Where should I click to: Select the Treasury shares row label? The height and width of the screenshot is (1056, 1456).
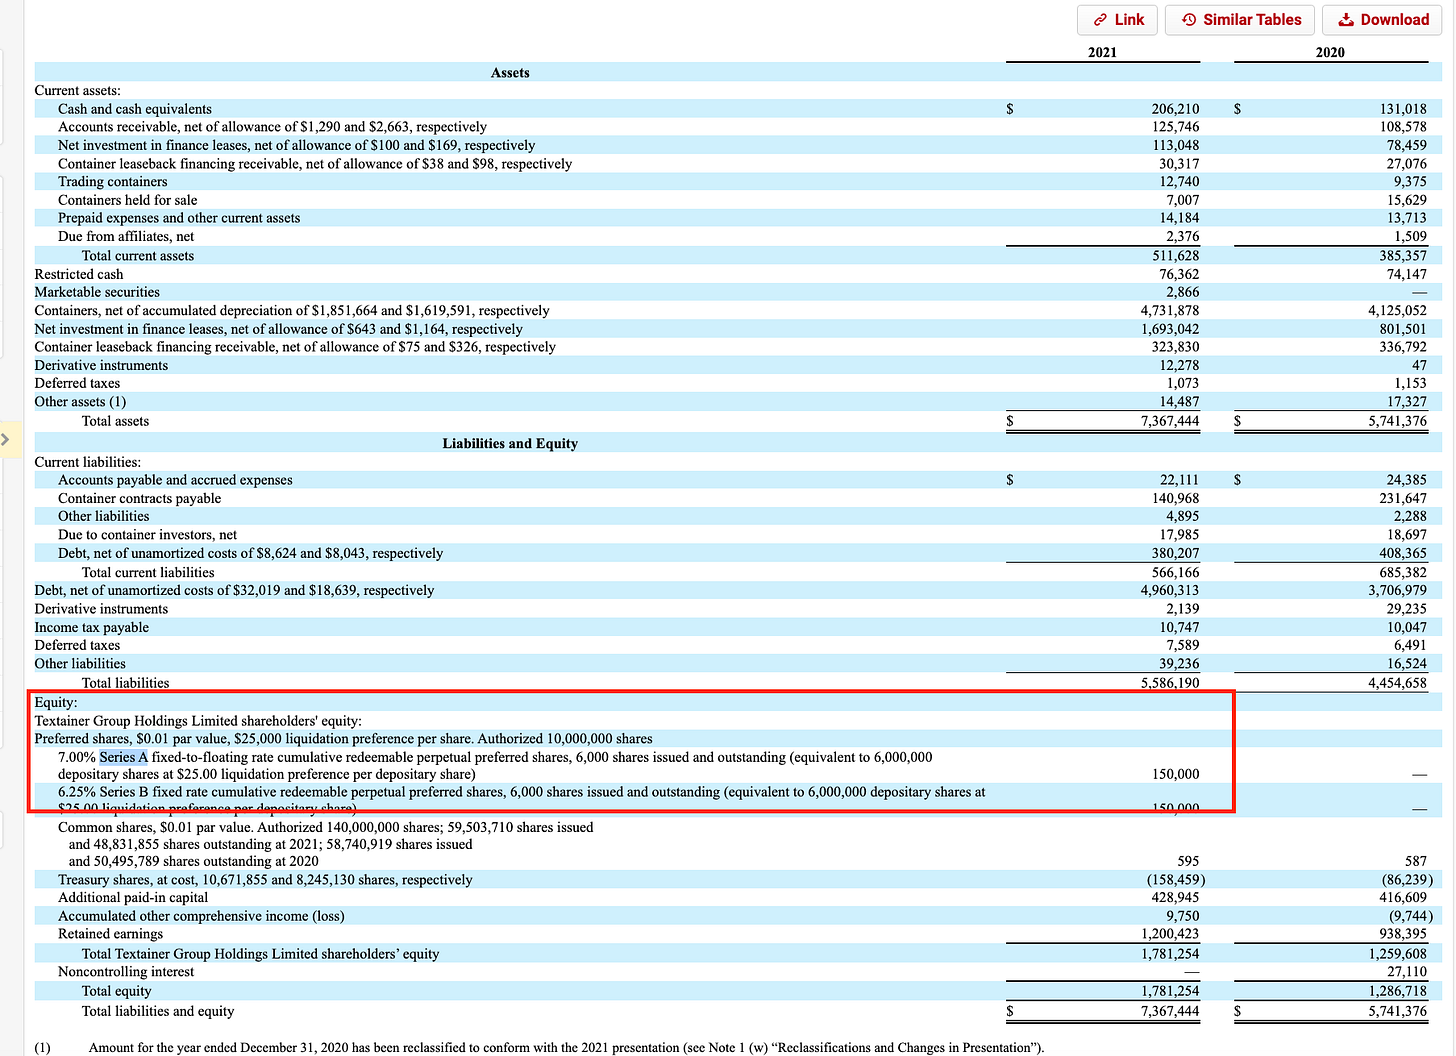click(x=265, y=880)
